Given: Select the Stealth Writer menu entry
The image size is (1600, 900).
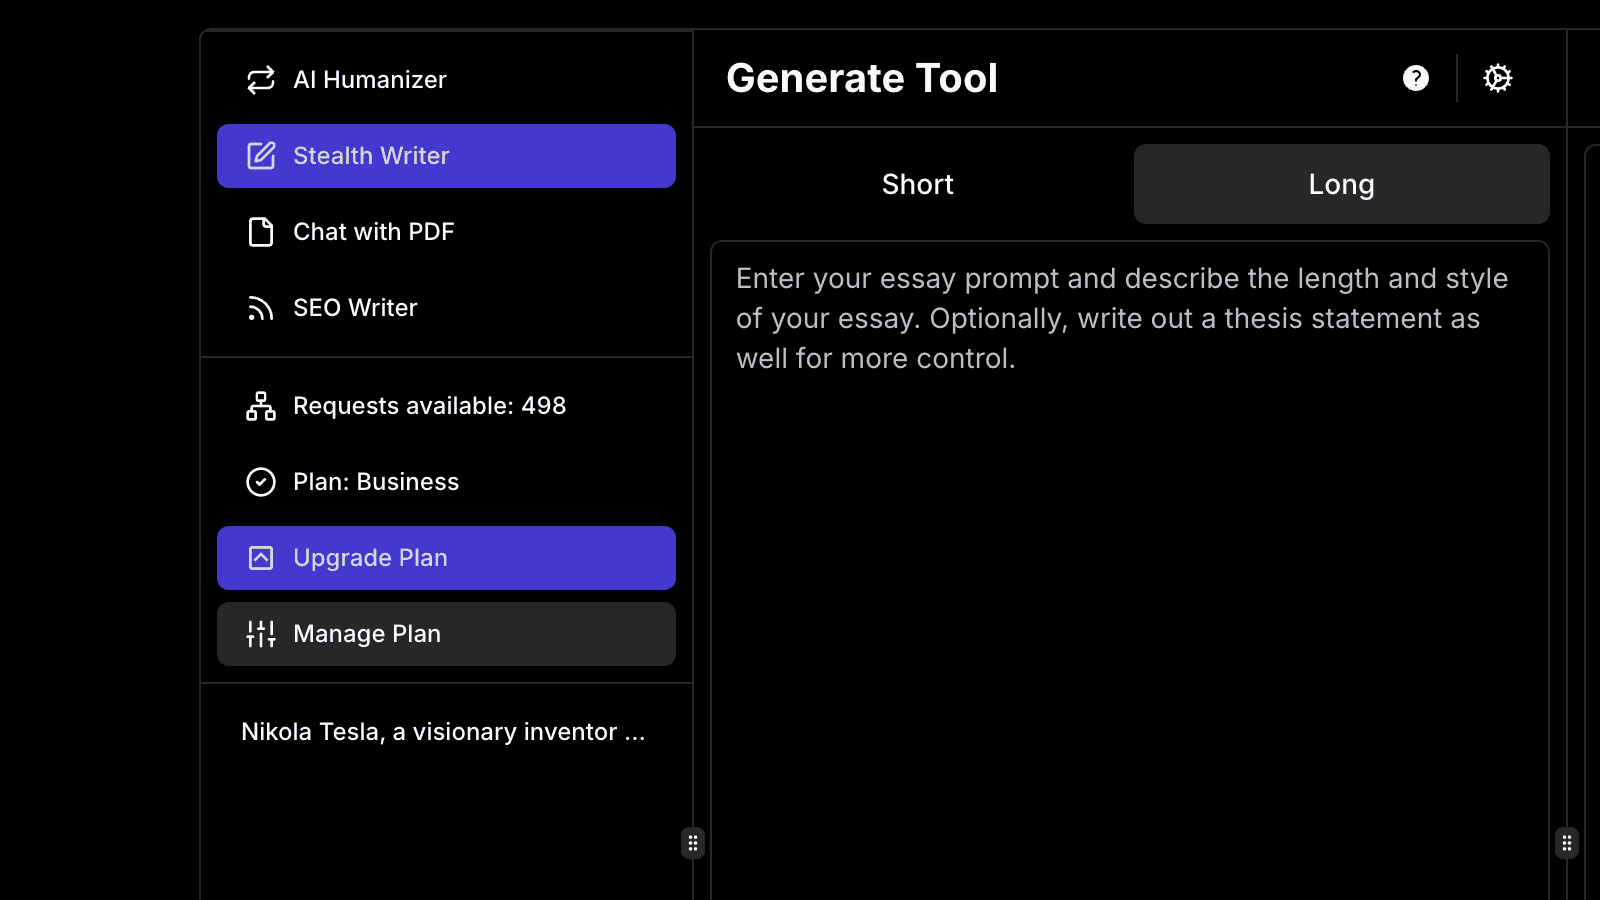Looking at the screenshot, I should [x=446, y=155].
